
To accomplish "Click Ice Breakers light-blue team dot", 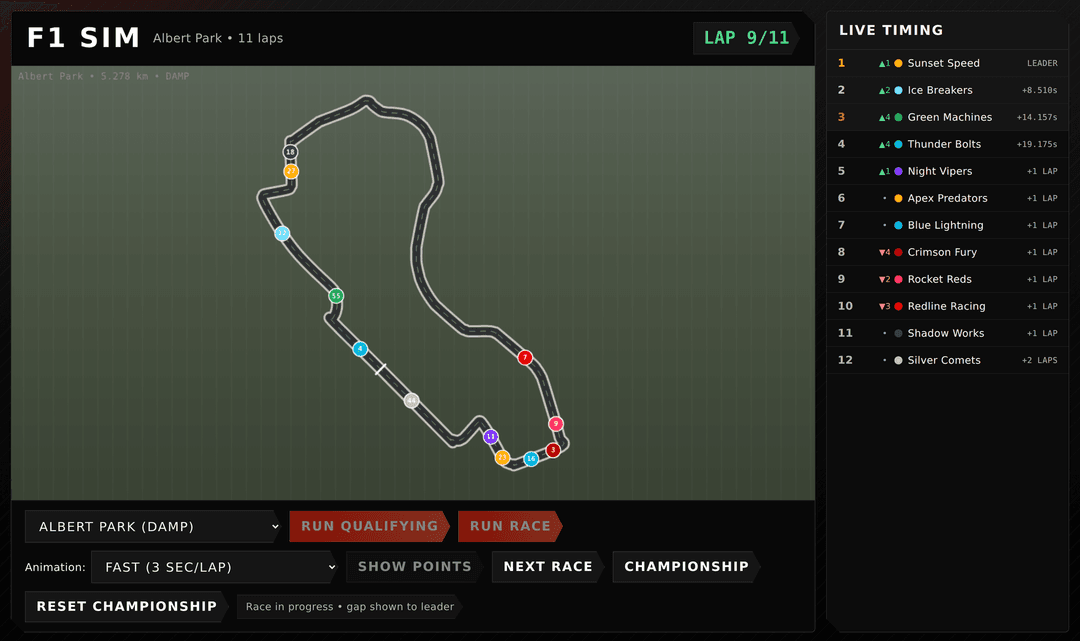I will coord(898,90).
